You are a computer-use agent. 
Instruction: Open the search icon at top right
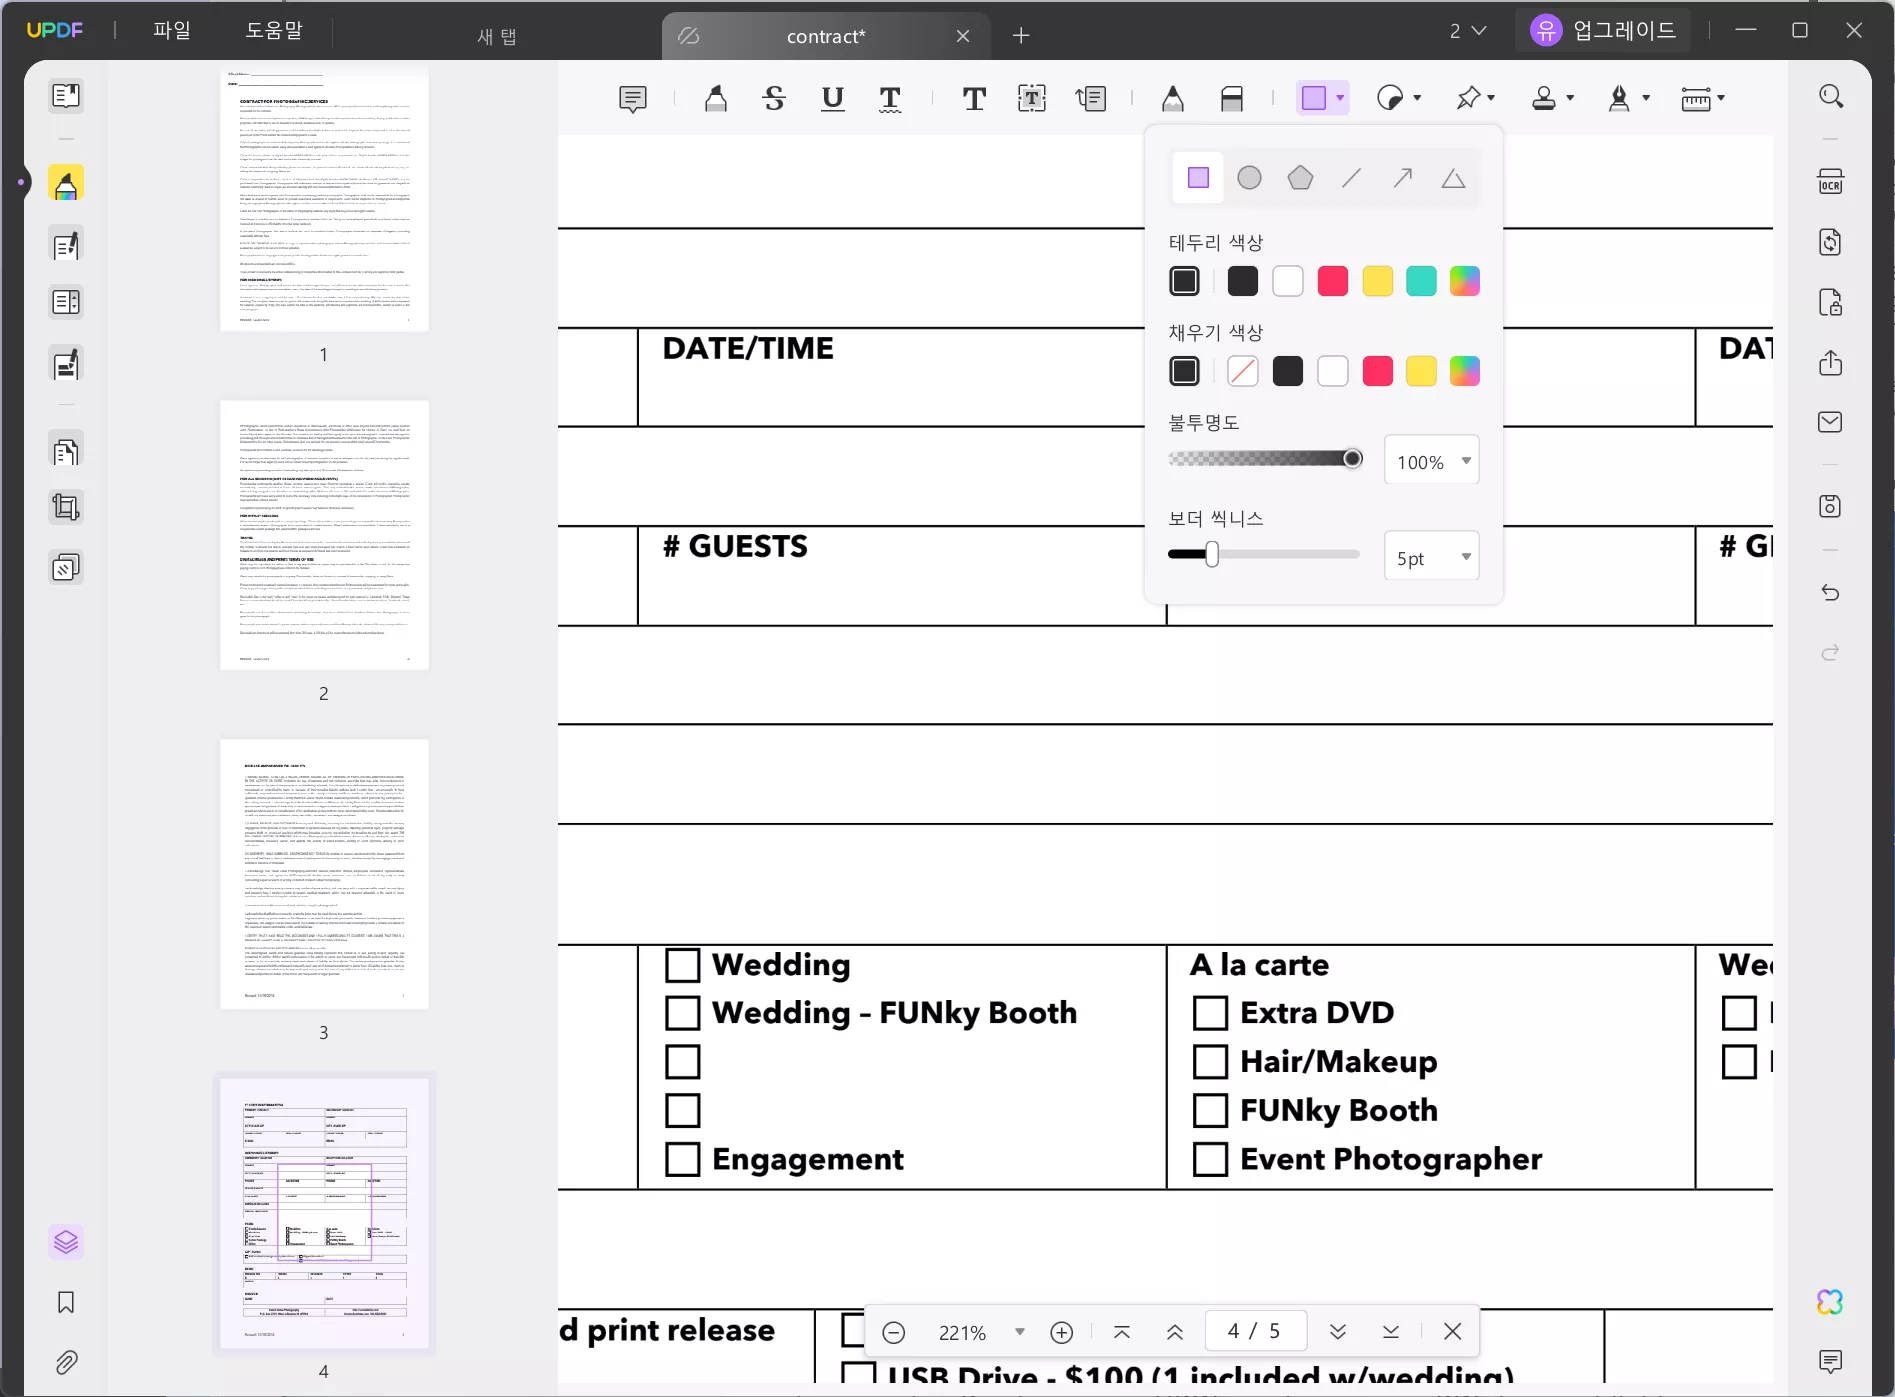tap(1830, 96)
